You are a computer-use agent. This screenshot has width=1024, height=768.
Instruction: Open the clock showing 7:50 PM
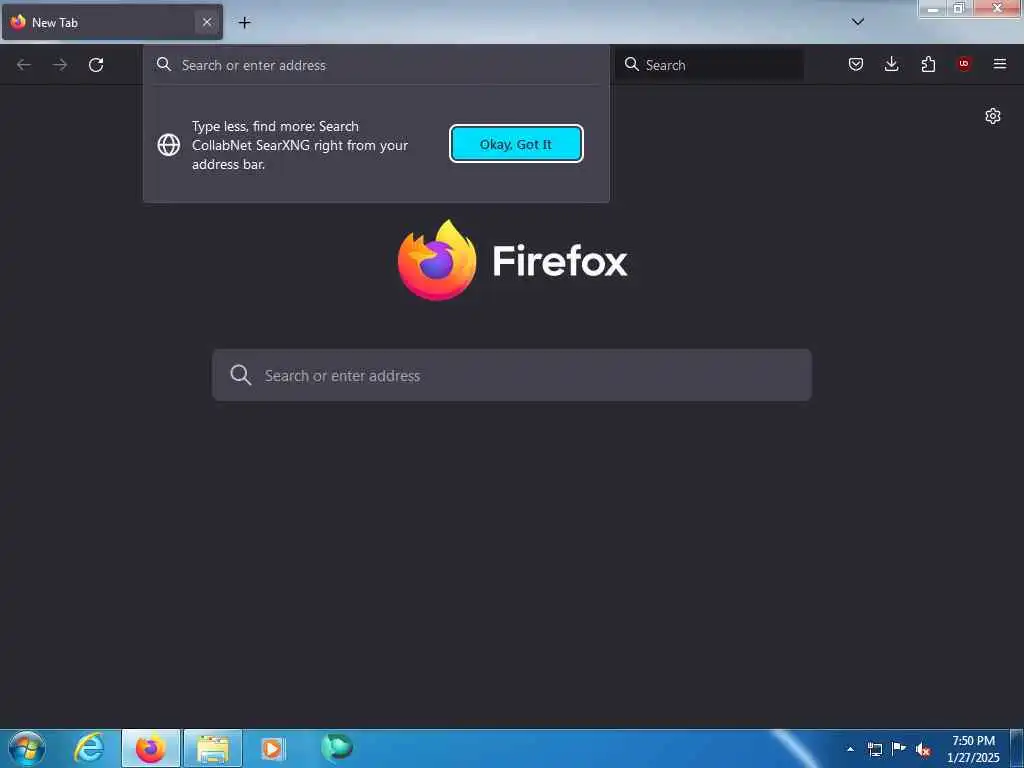coord(973,749)
